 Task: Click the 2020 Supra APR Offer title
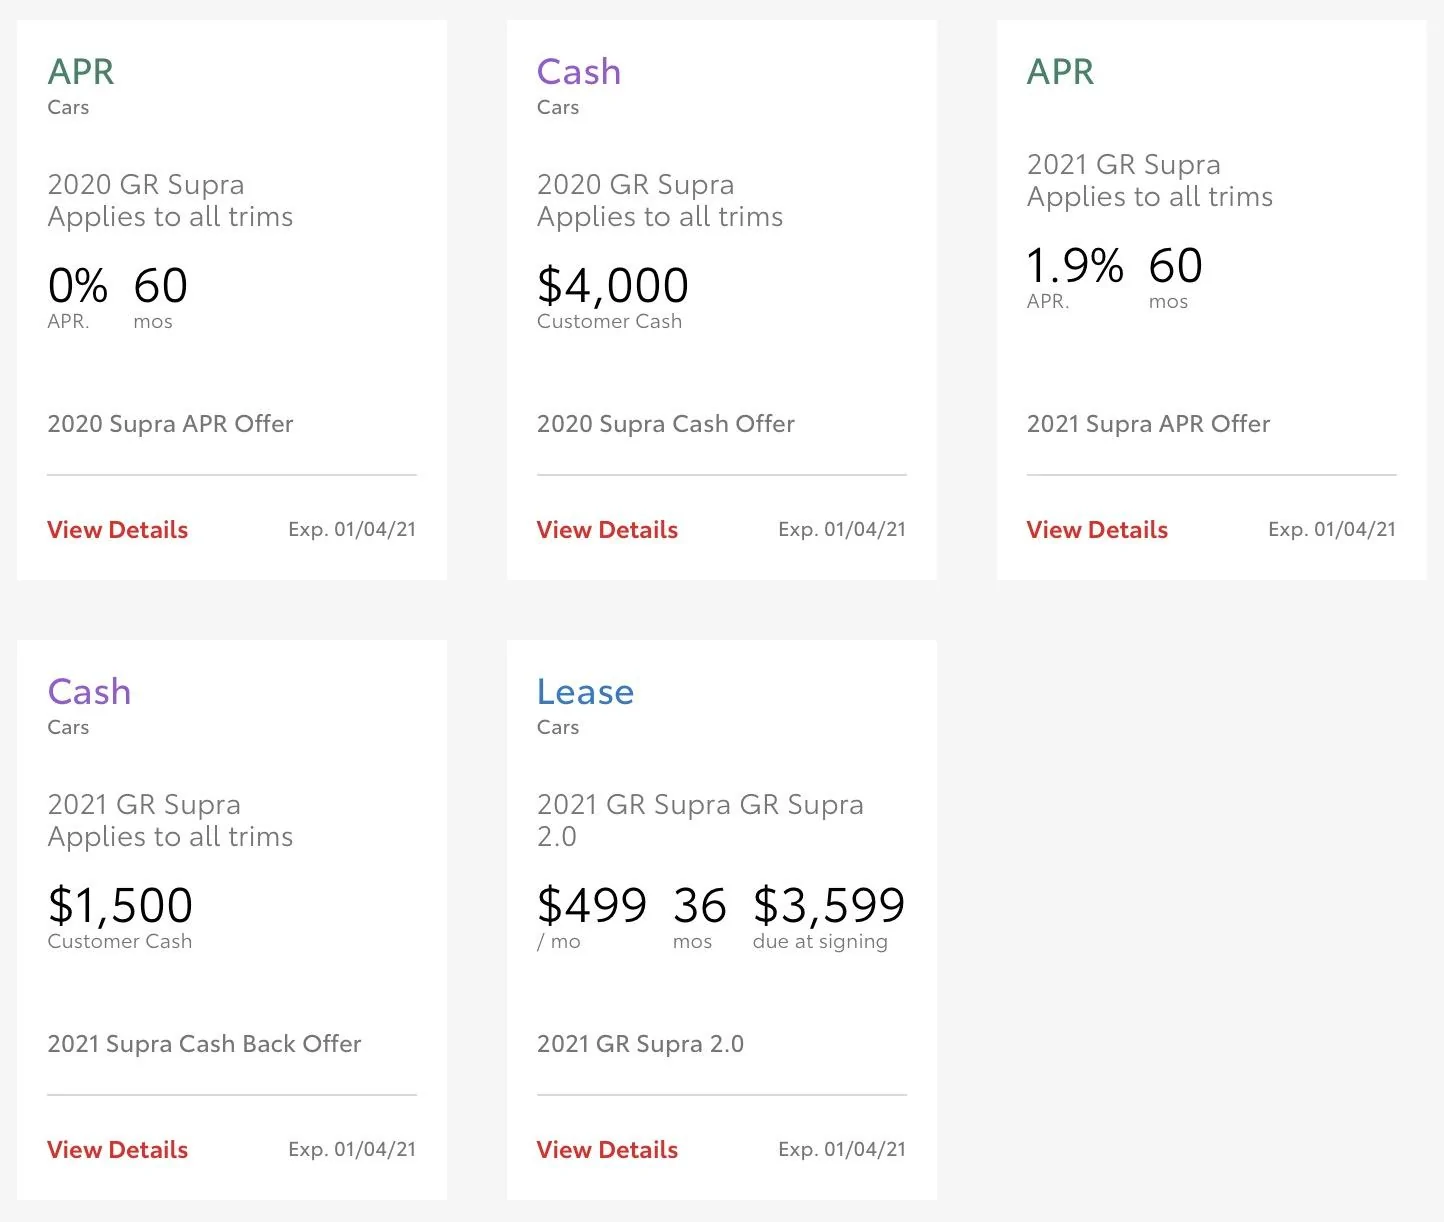(170, 424)
